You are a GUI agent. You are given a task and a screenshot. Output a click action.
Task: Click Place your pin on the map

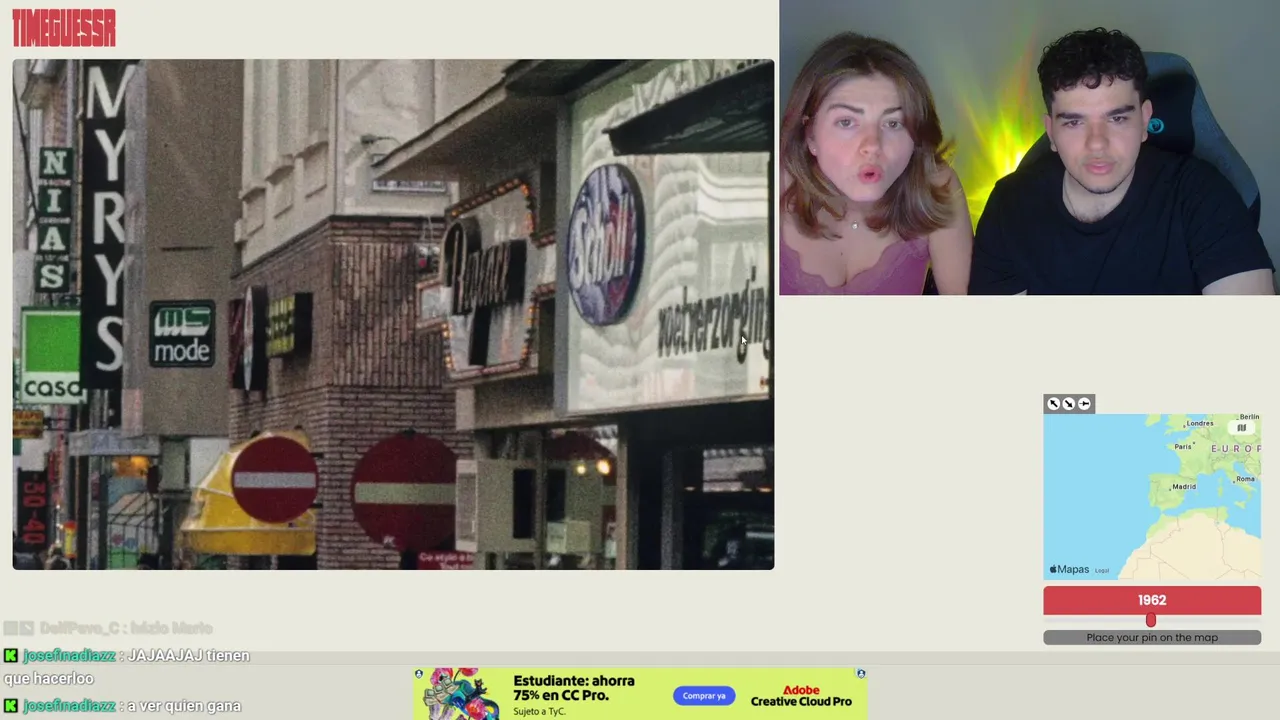pos(1152,637)
